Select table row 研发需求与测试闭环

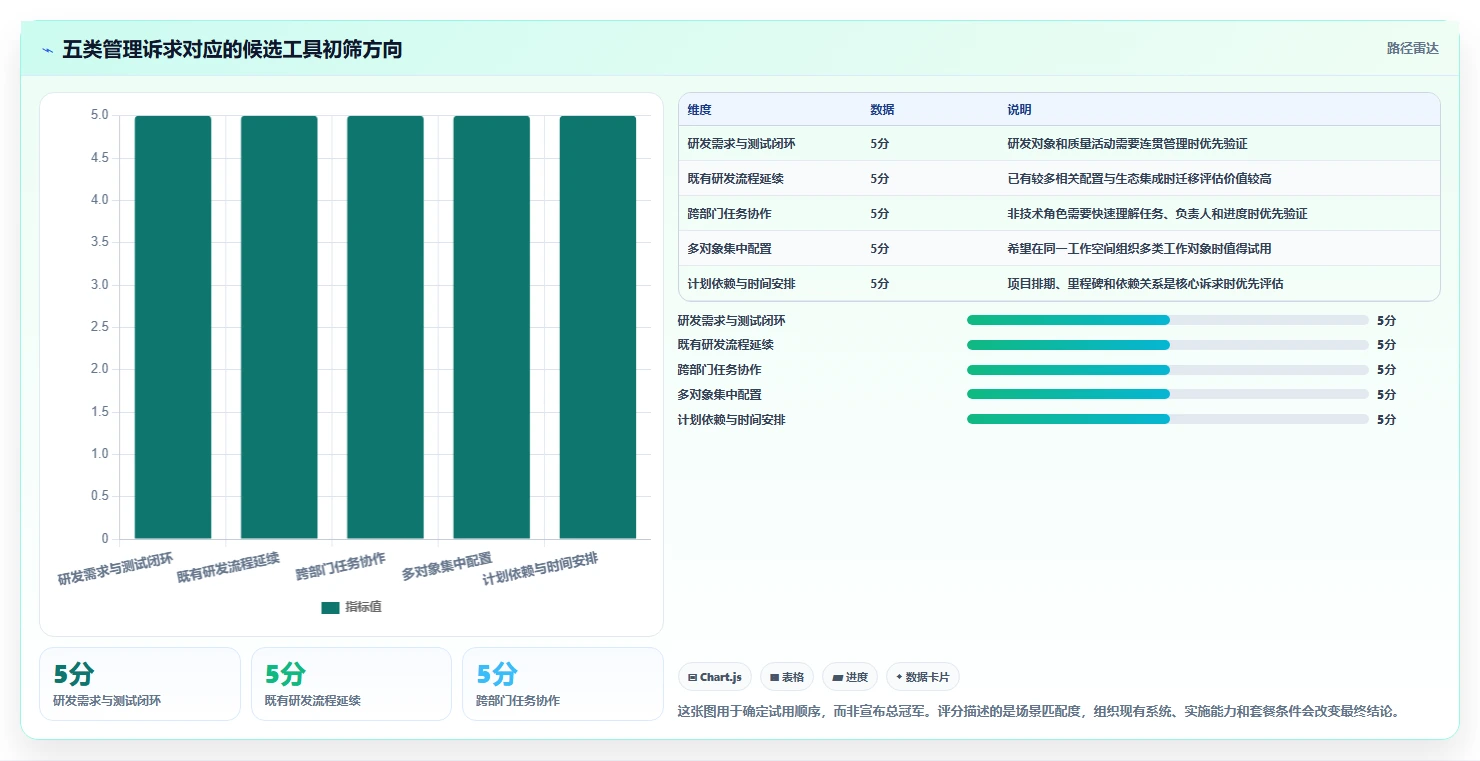pos(1059,144)
